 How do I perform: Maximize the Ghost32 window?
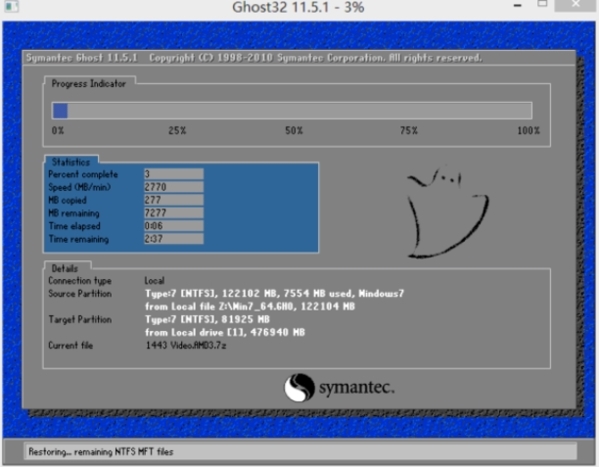pyautogui.click(x=542, y=5)
